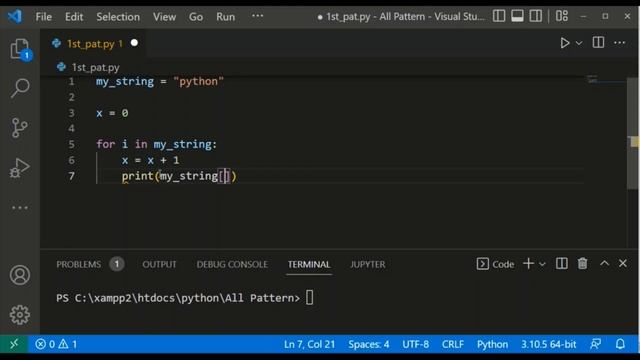This screenshot has height=360, width=640.
Task: Open the Source Control view
Action: click(20, 128)
